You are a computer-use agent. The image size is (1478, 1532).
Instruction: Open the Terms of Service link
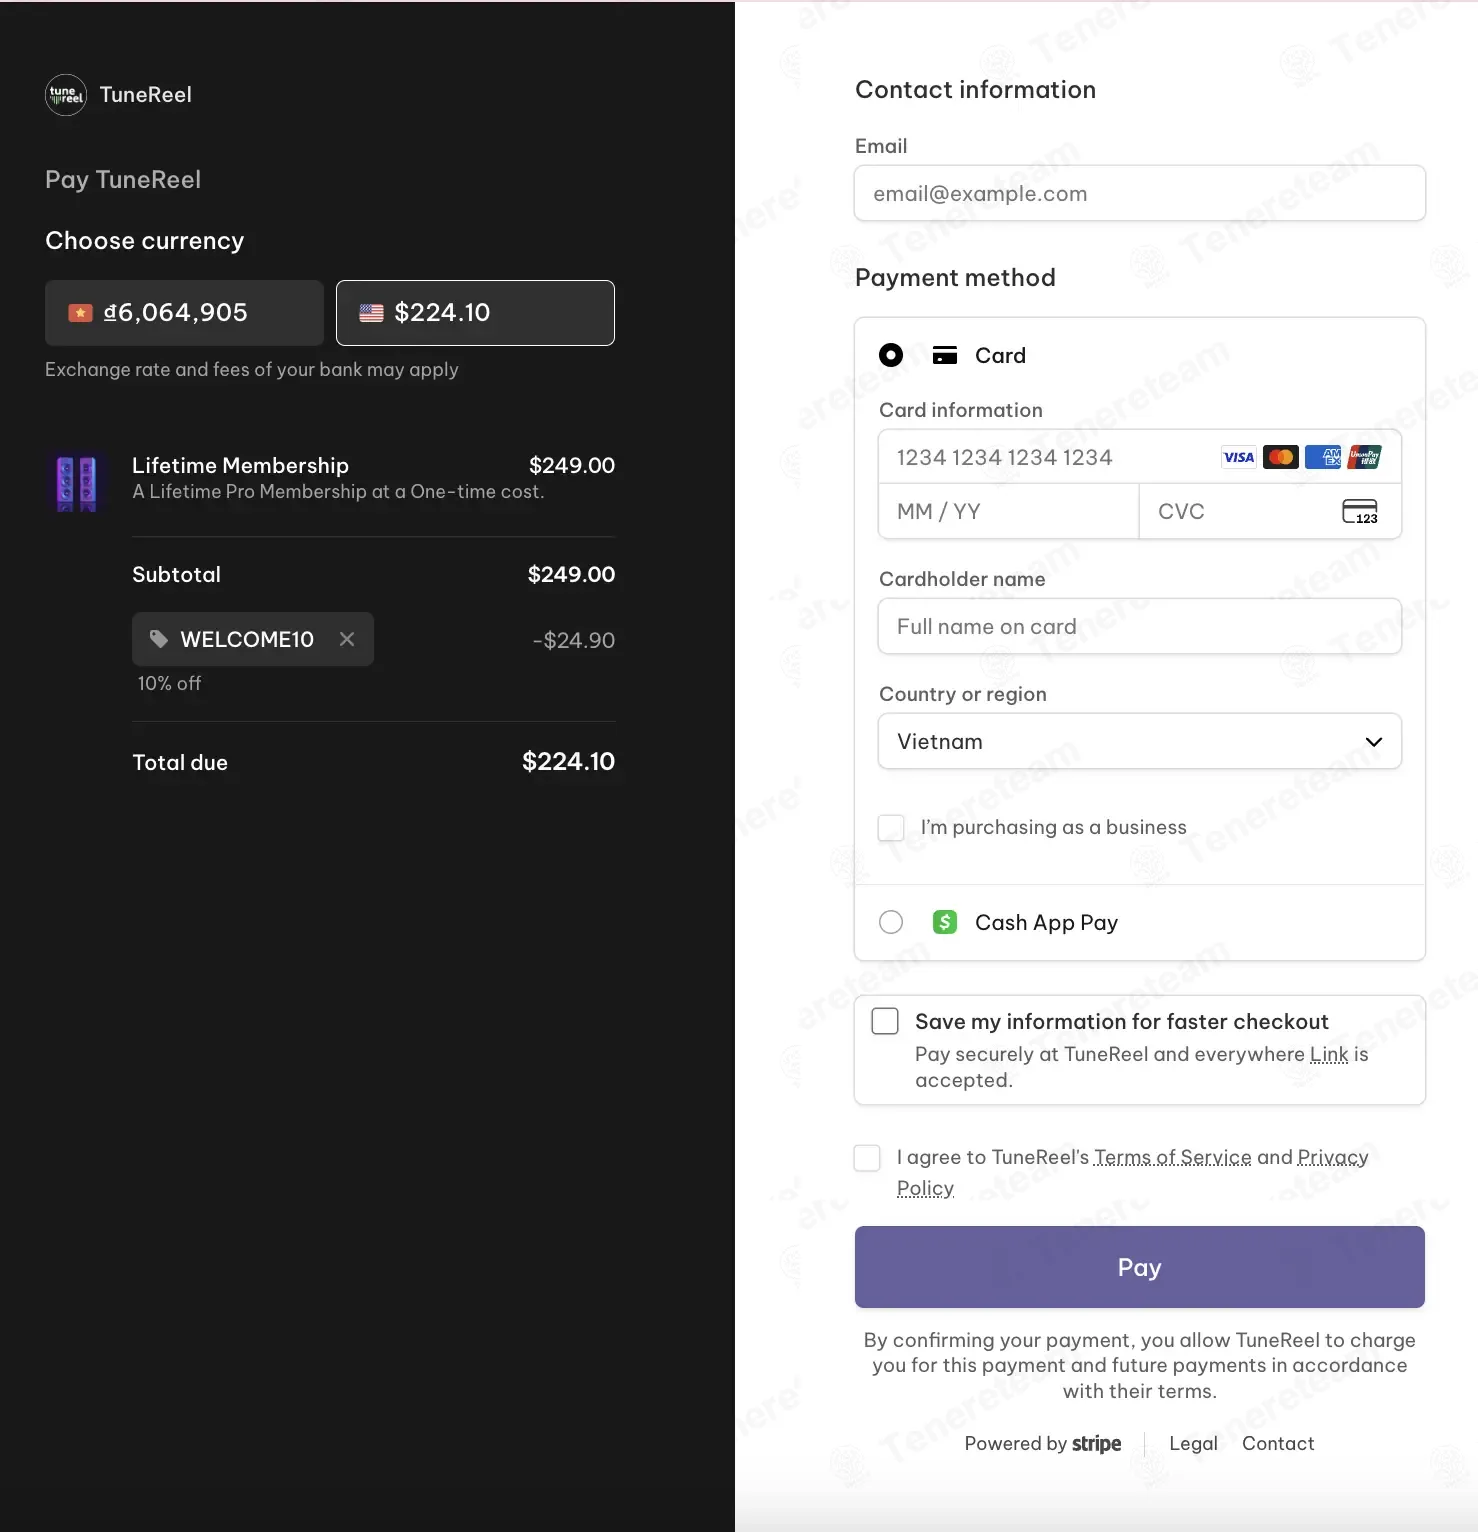click(1172, 1157)
